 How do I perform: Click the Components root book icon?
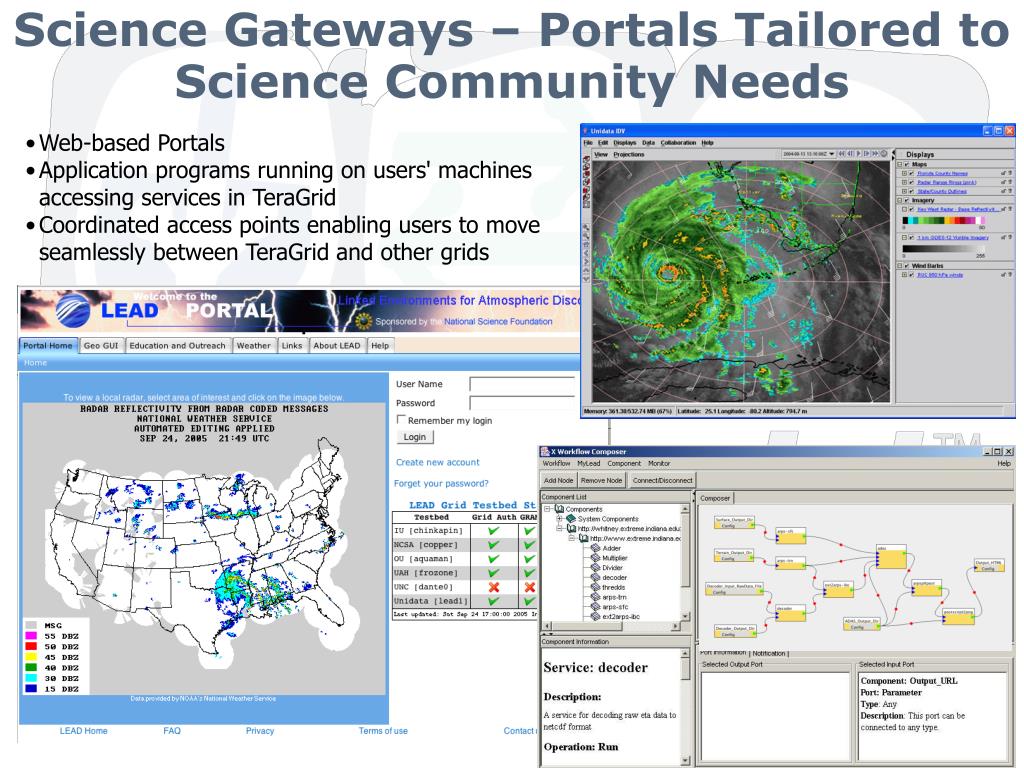pos(559,509)
